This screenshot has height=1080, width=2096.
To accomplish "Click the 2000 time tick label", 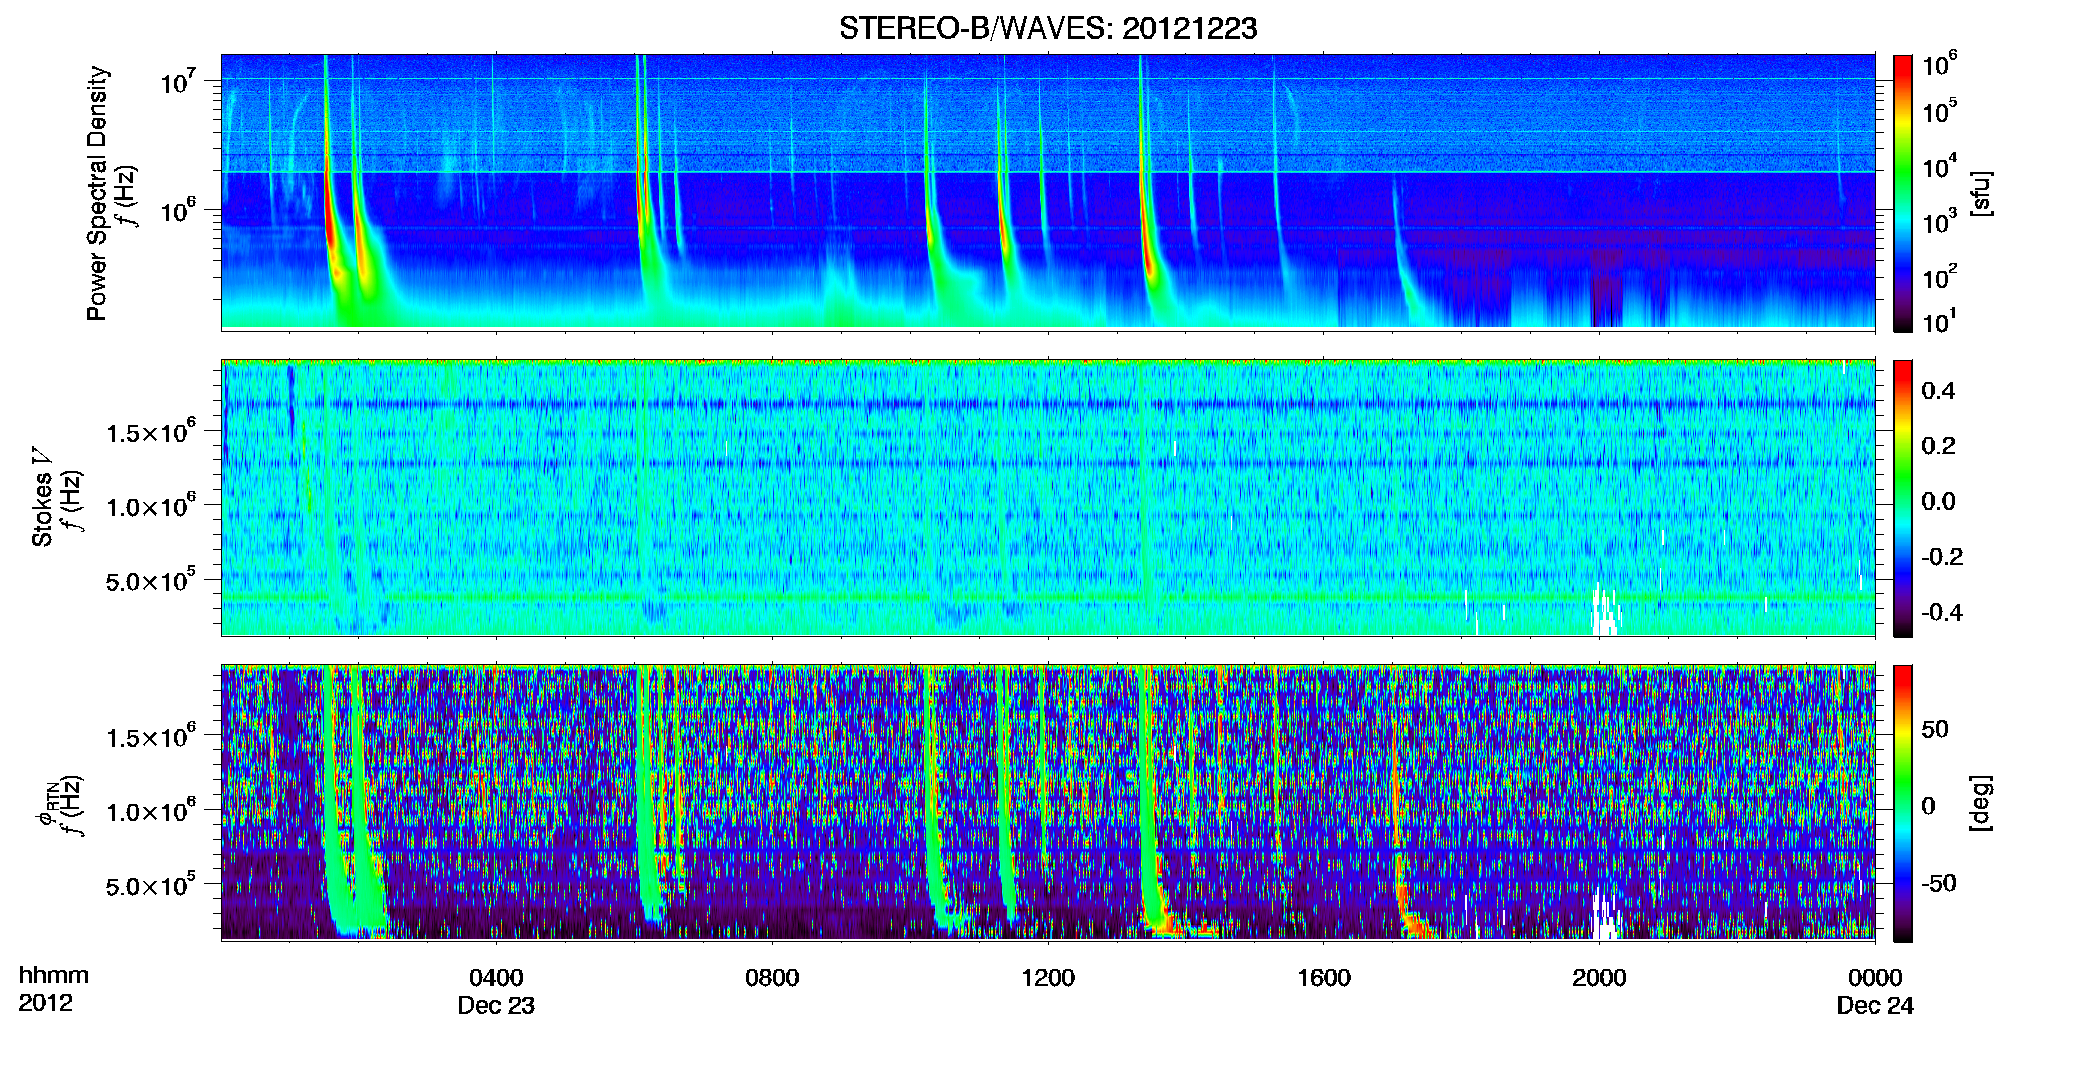I will 1599,978.
